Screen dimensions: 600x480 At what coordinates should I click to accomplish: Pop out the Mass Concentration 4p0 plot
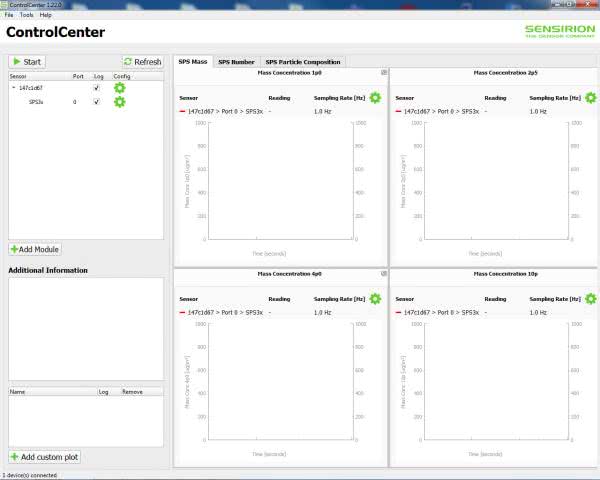pyautogui.click(x=384, y=273)
